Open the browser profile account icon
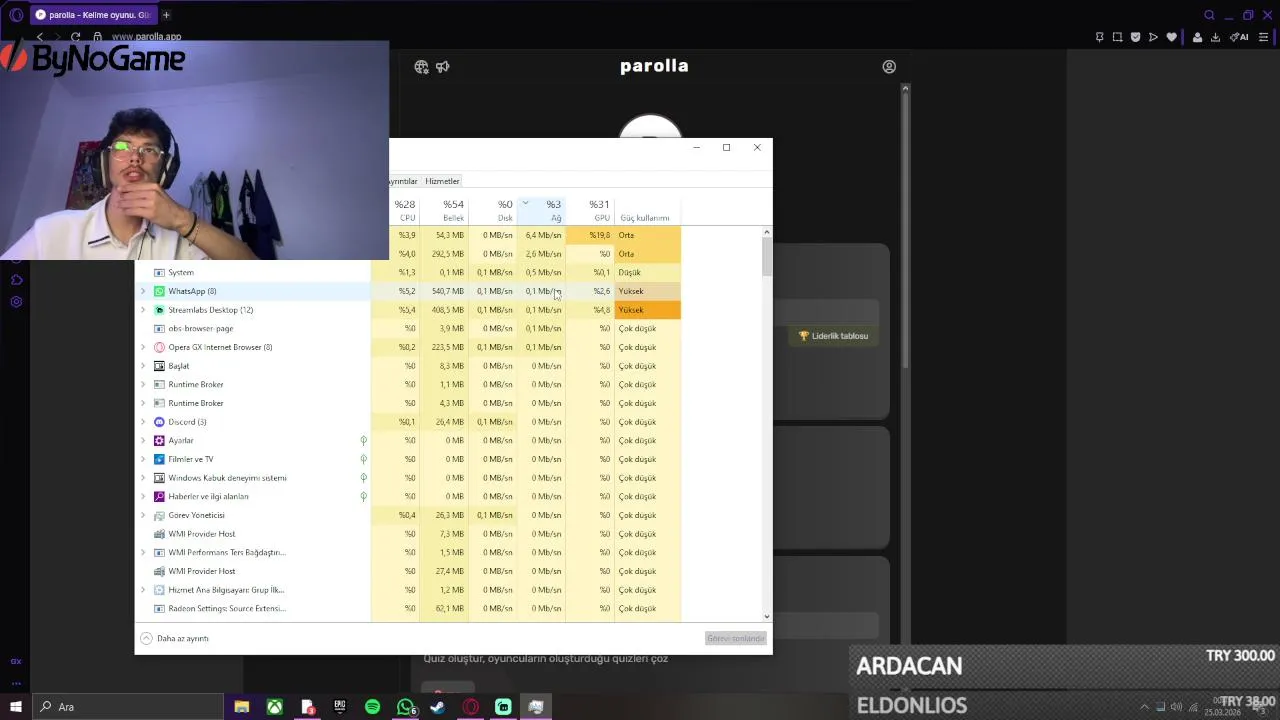The image size is (1280, 720). tap(1197, 37)
